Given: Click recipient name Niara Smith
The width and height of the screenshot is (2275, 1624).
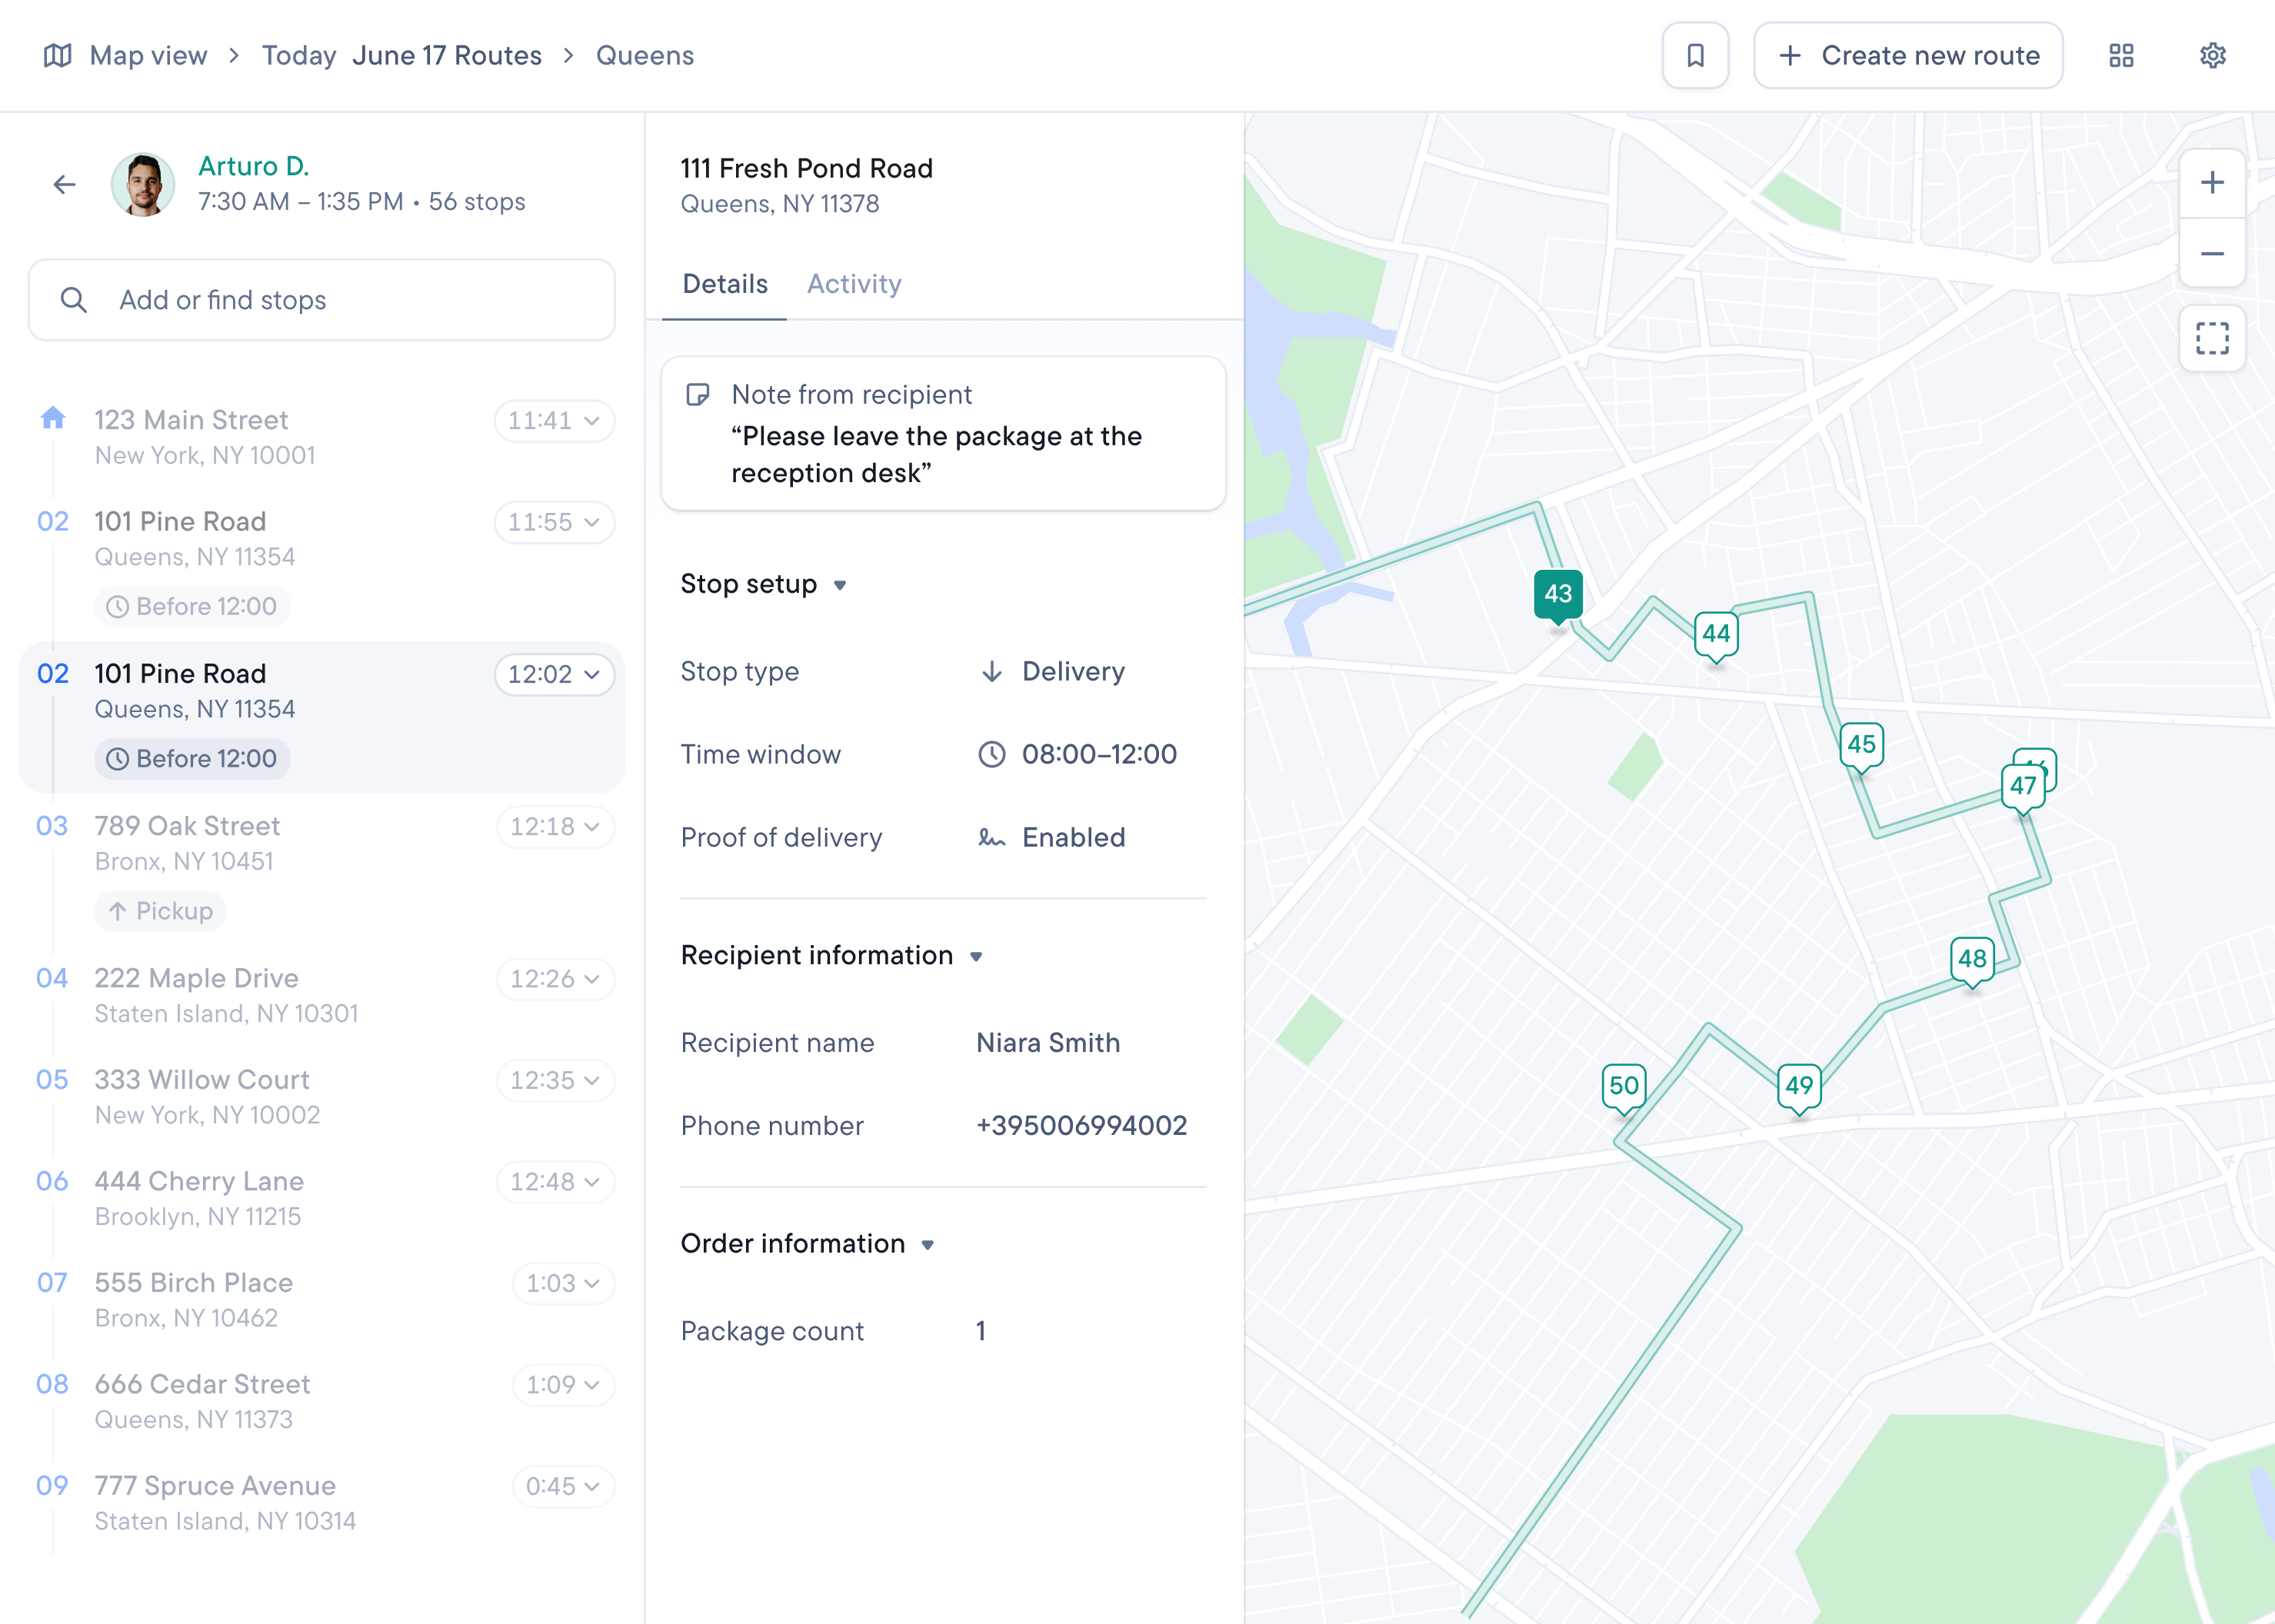Looking at the screenshot, I should [1048, 1043].
